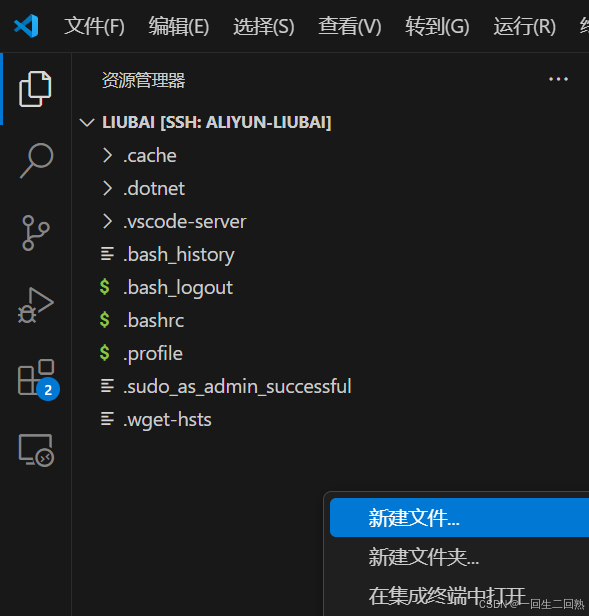The height and width of the screenshot is (616, 589).
Task: Open the Extensions view with badge
Action: 37,379
